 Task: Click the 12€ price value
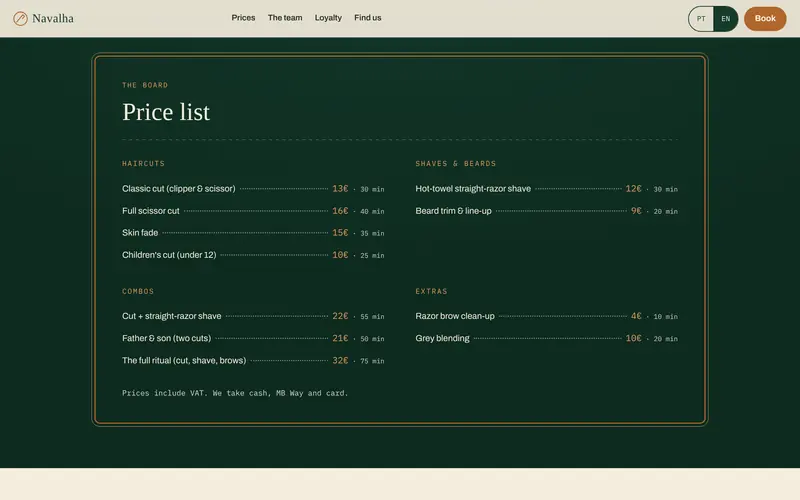point(634,189)
